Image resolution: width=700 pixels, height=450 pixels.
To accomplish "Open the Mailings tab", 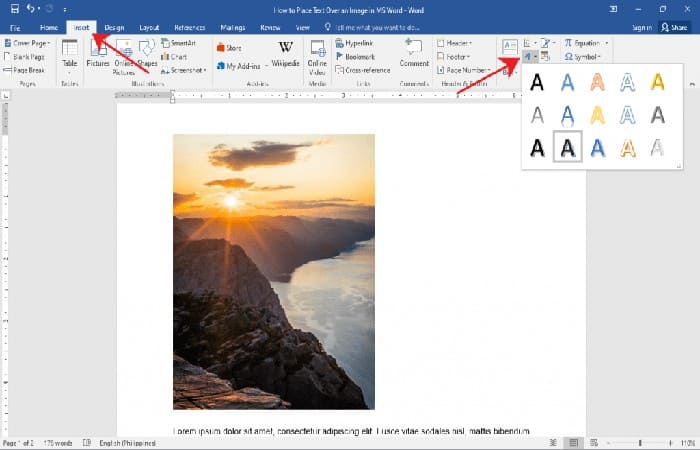I will [231, 27].
